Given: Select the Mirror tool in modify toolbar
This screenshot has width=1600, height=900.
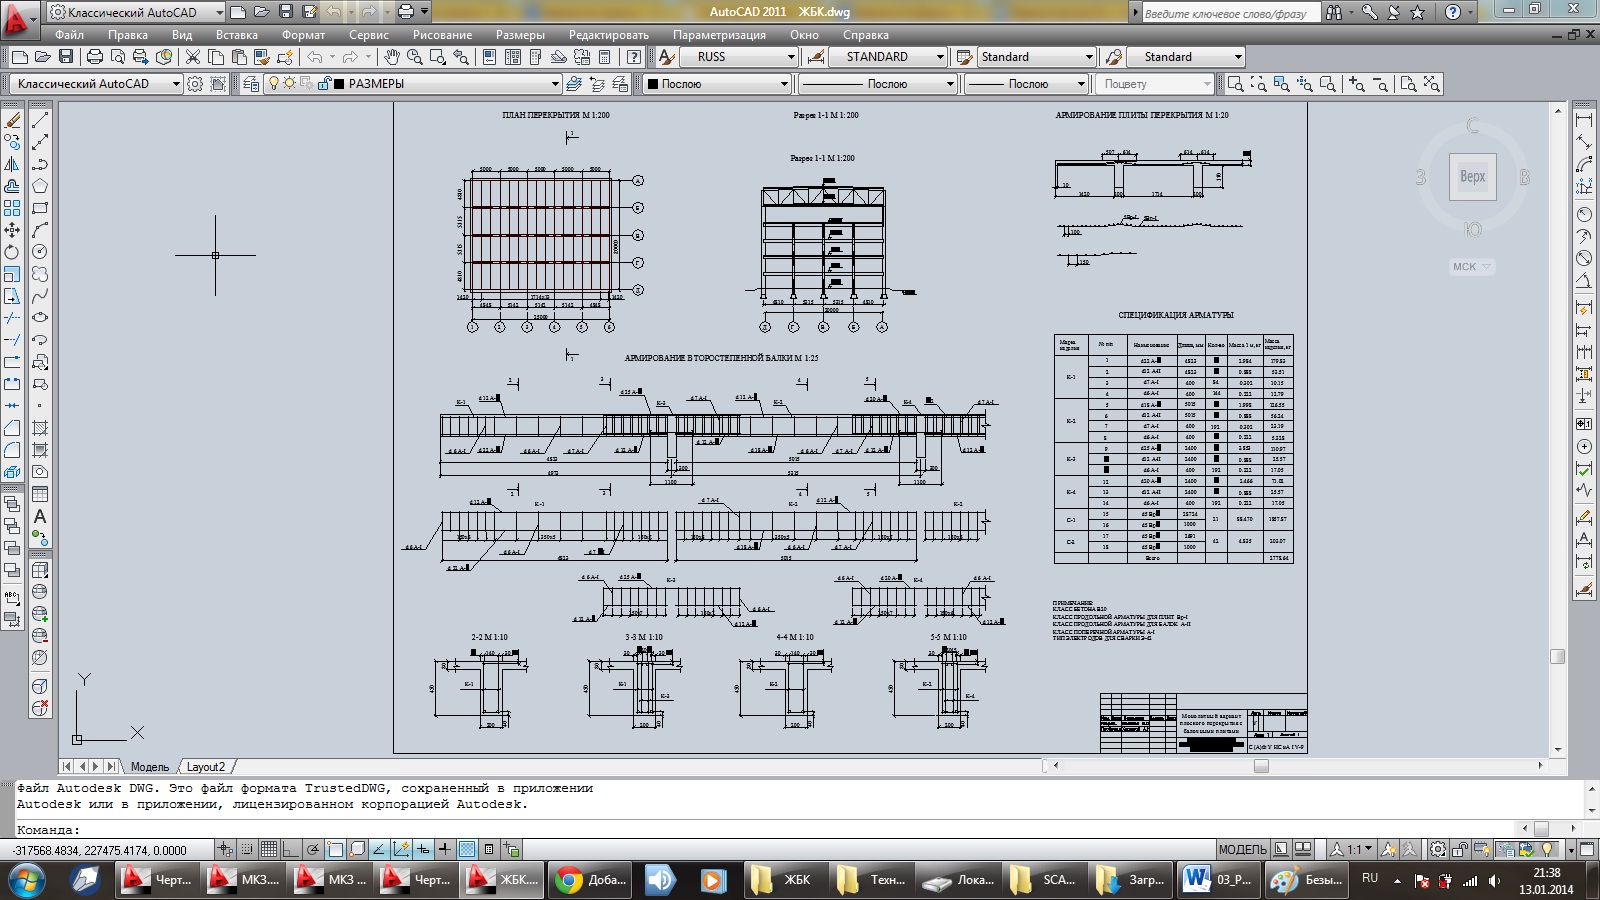Looking at the screenshot, I should (x=12, y=164).
